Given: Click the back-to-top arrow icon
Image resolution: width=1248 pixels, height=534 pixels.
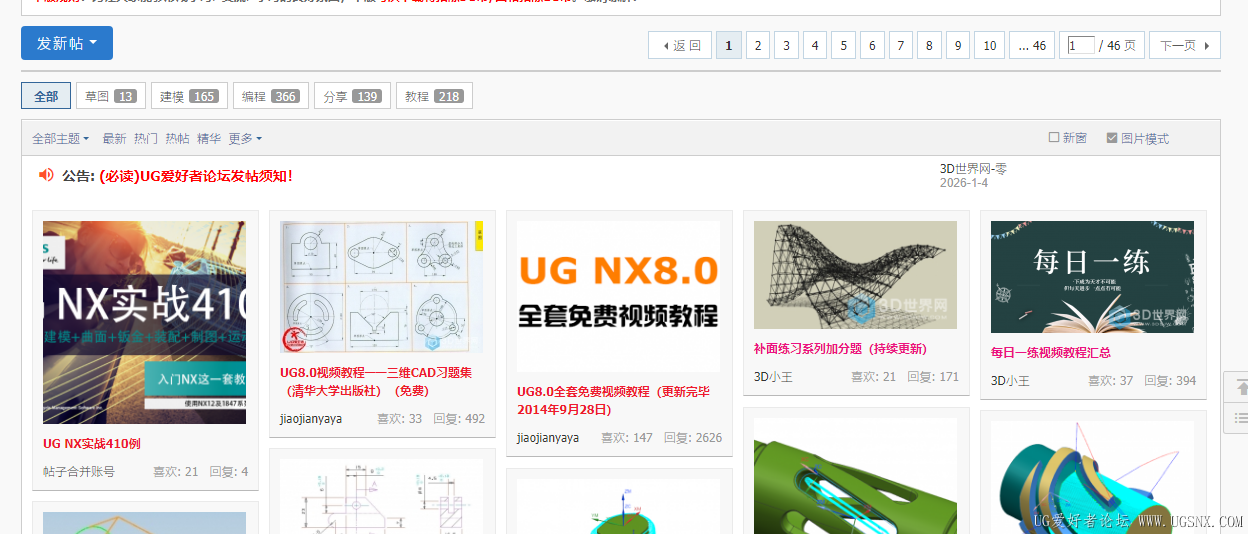Looking at the screenshot, I should [1241, 387].
